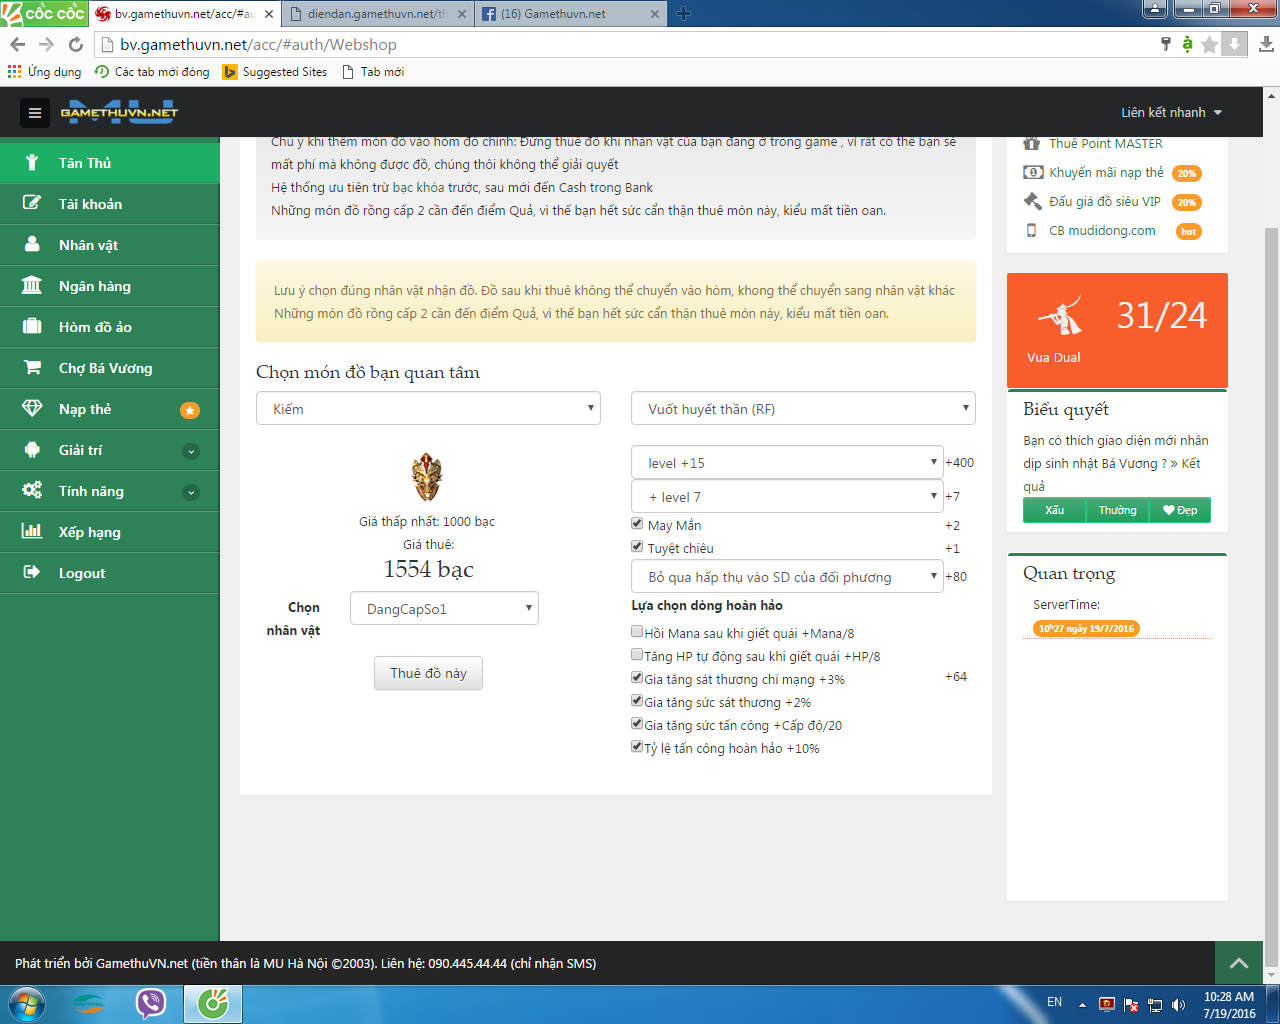Click the bank icon beside Ngân hàng
1280x1024 pixels.
point(32,286)
